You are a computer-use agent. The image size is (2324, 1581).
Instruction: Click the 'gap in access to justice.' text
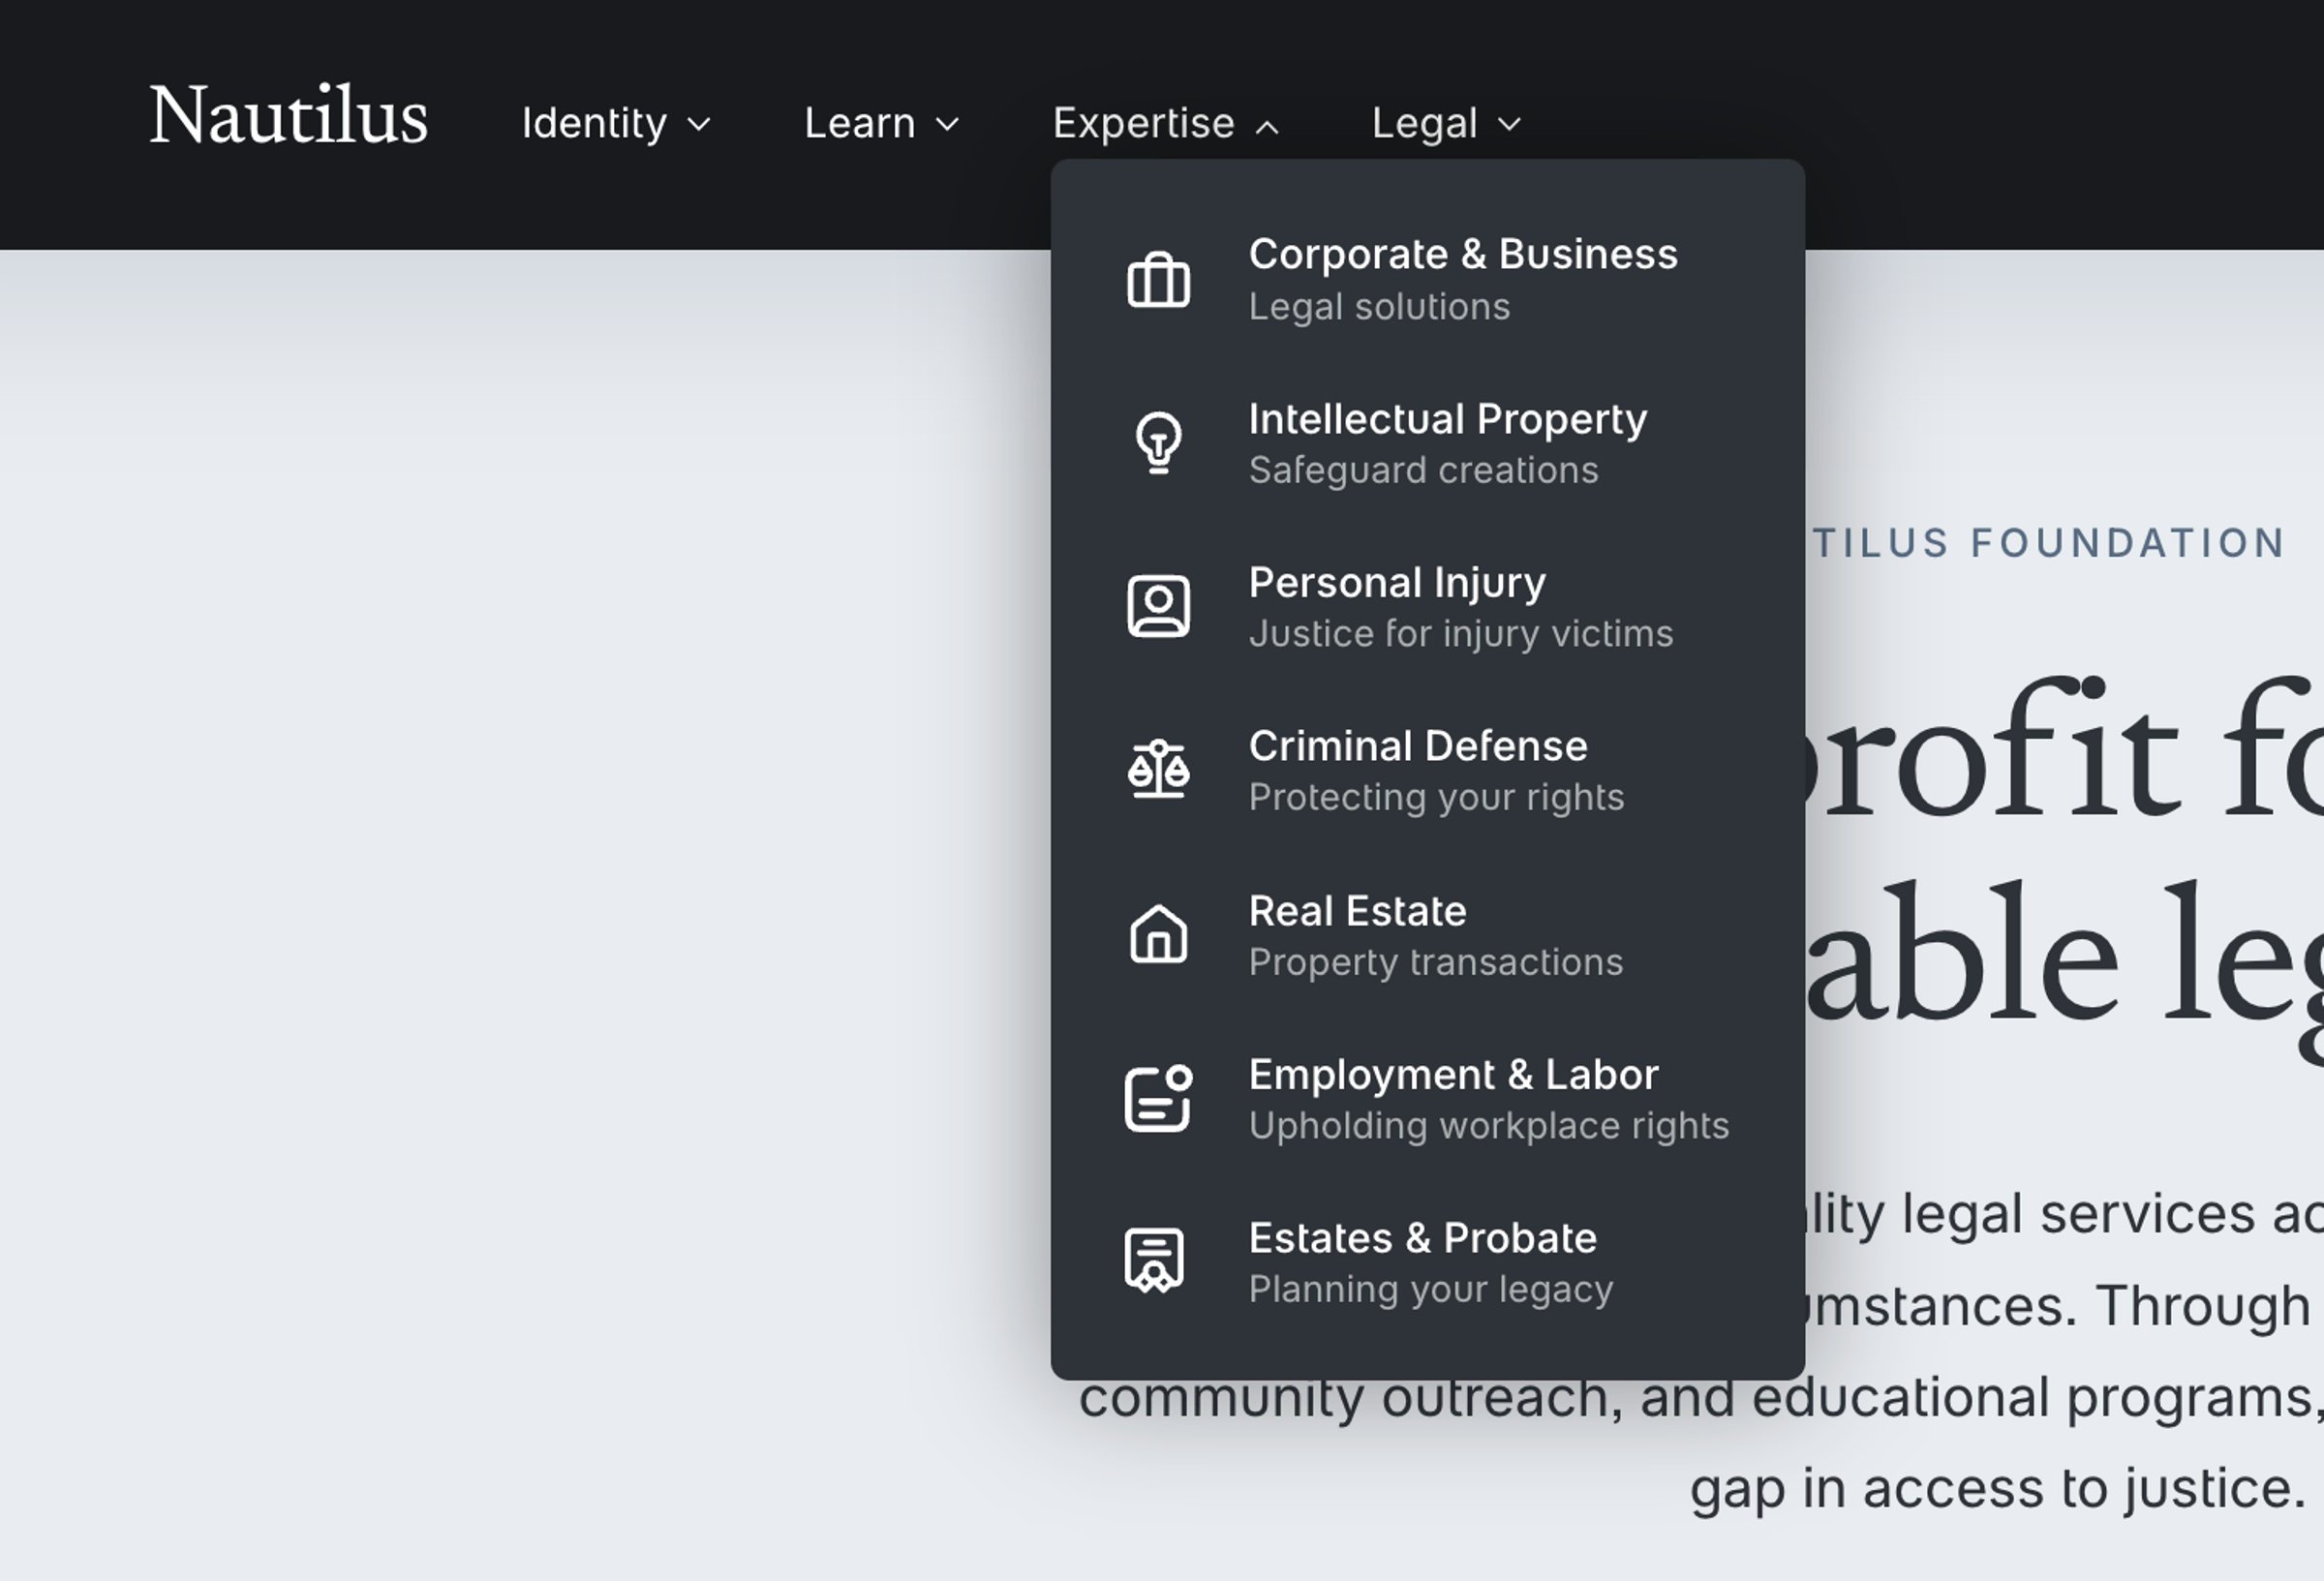click(1997, 1489)
